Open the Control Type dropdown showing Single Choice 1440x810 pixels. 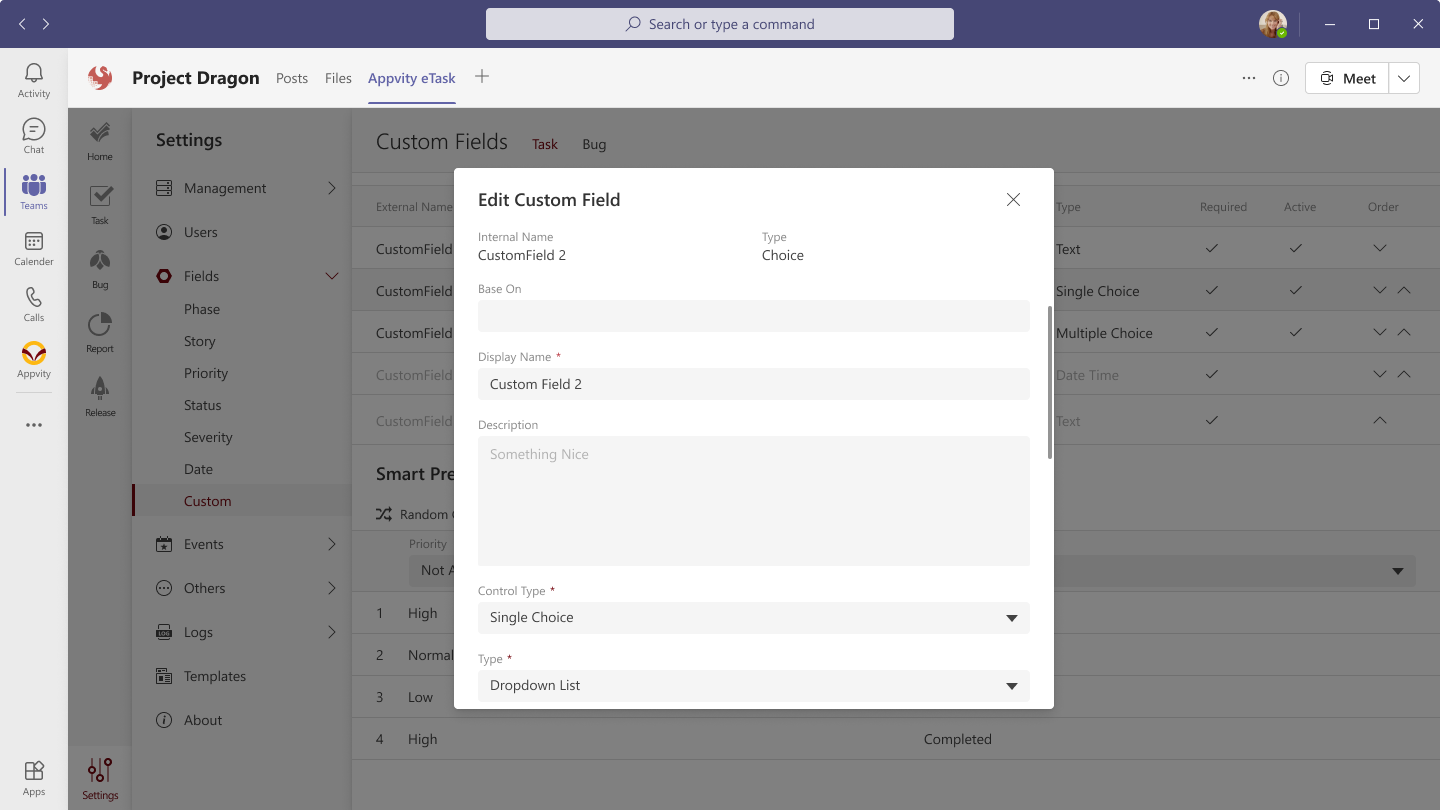tap(753, 617)
